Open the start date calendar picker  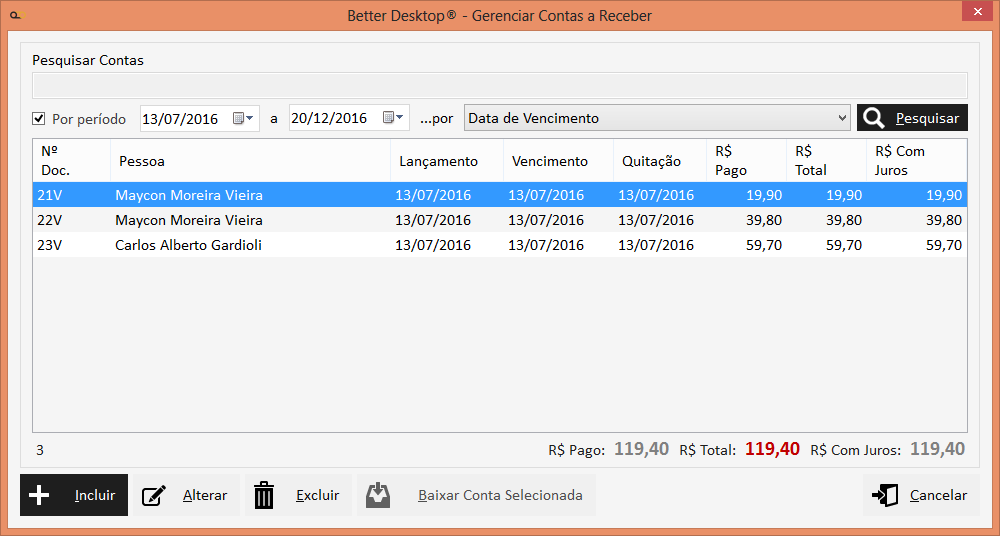coord(243,118)
